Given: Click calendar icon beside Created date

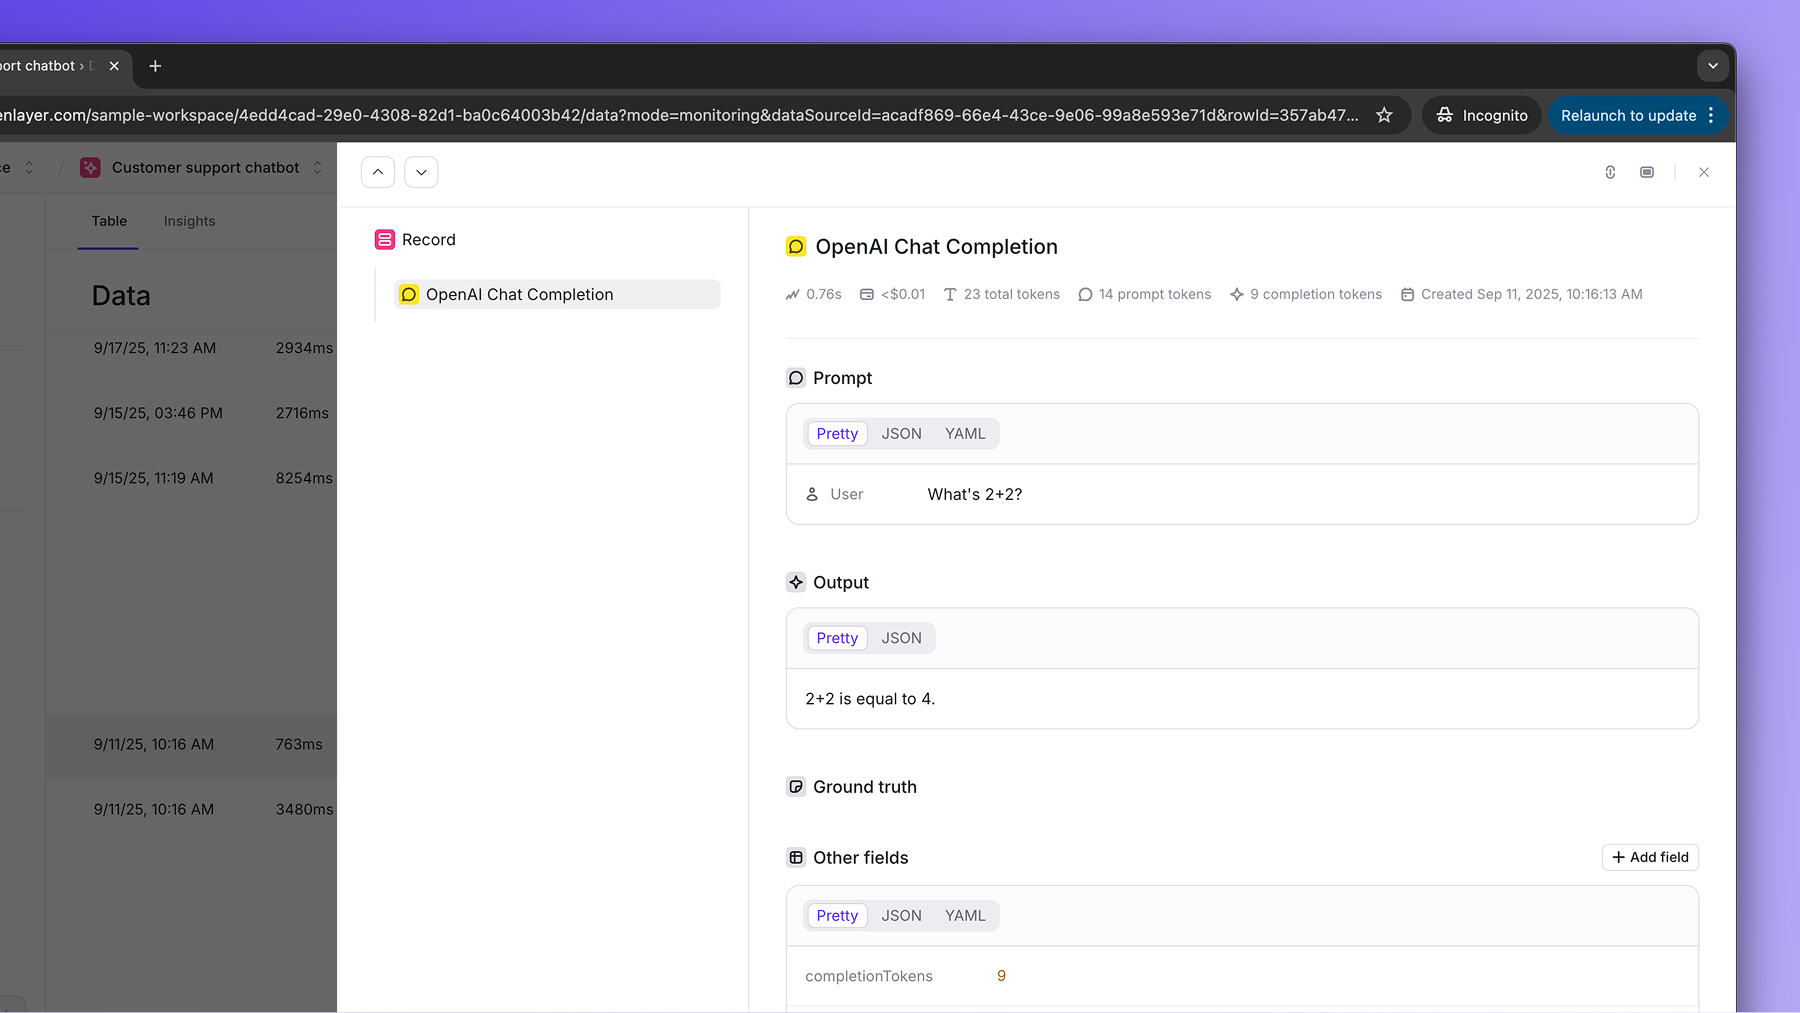Looking at the screenshot, I should click(1407, 295).
